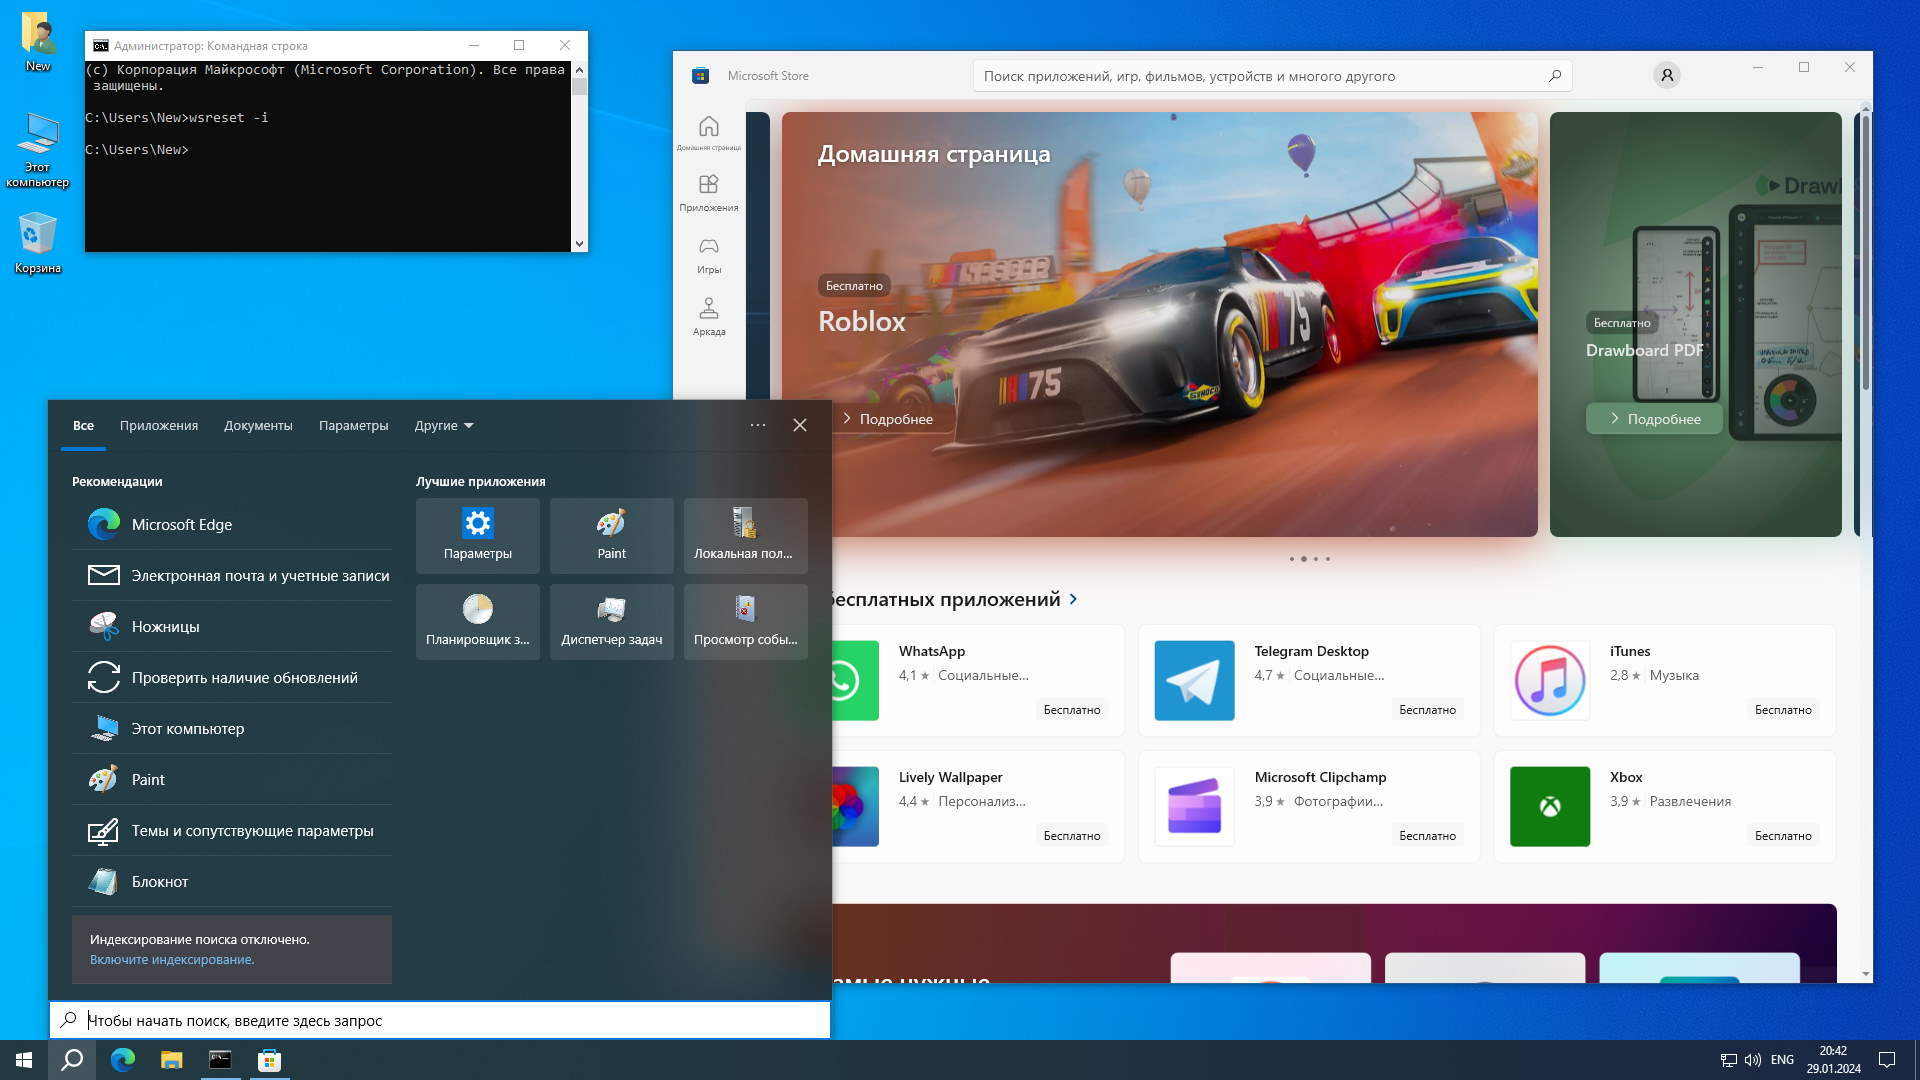
Task: Switch to the Documents search tab
Action: (x=258, y=425)
